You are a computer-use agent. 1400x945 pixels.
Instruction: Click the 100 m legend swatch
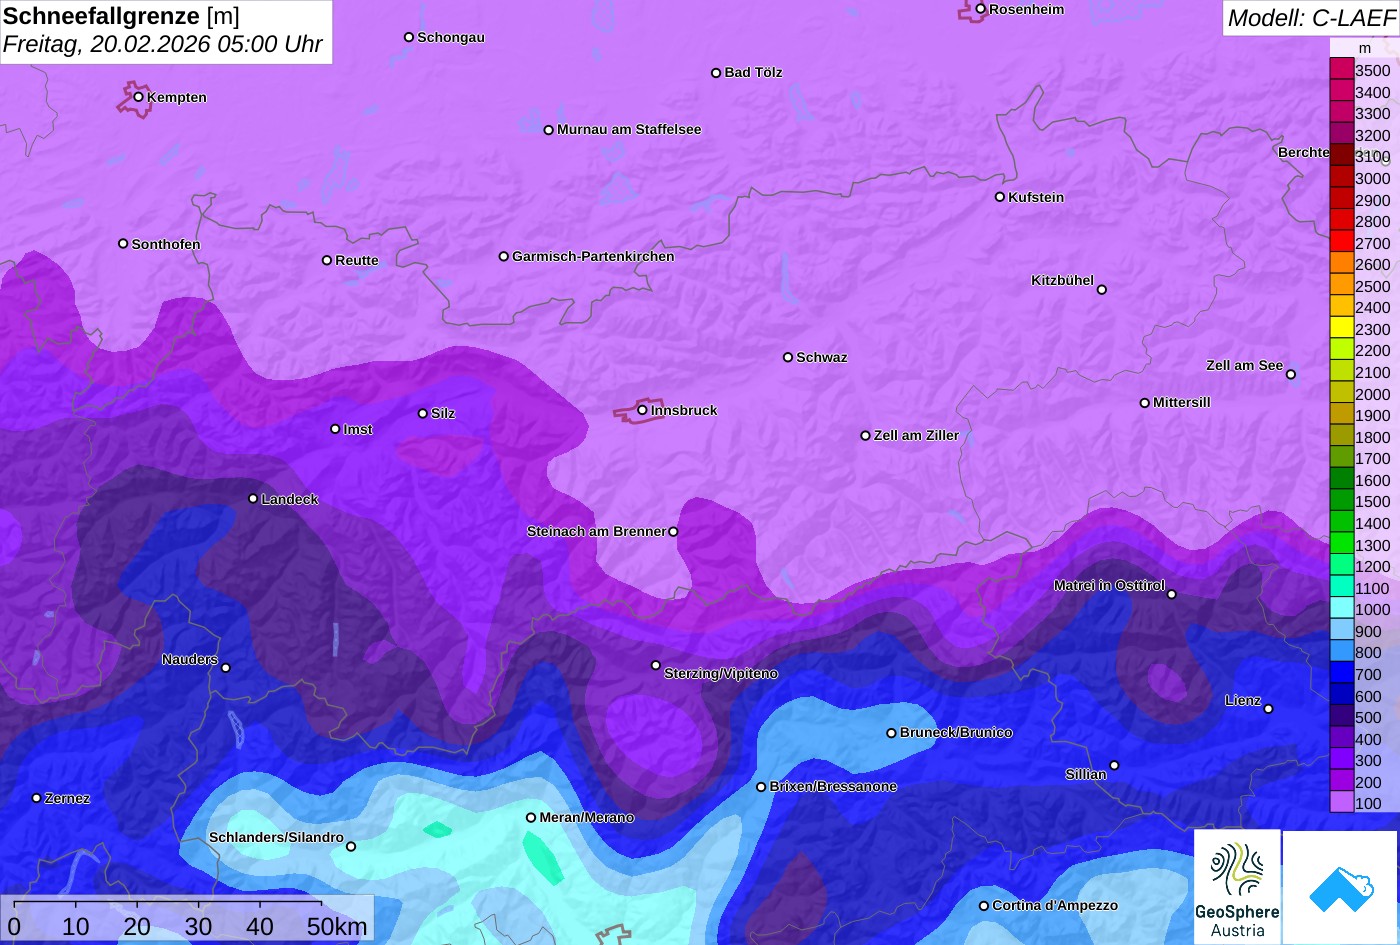click(x=1341, y=803)
